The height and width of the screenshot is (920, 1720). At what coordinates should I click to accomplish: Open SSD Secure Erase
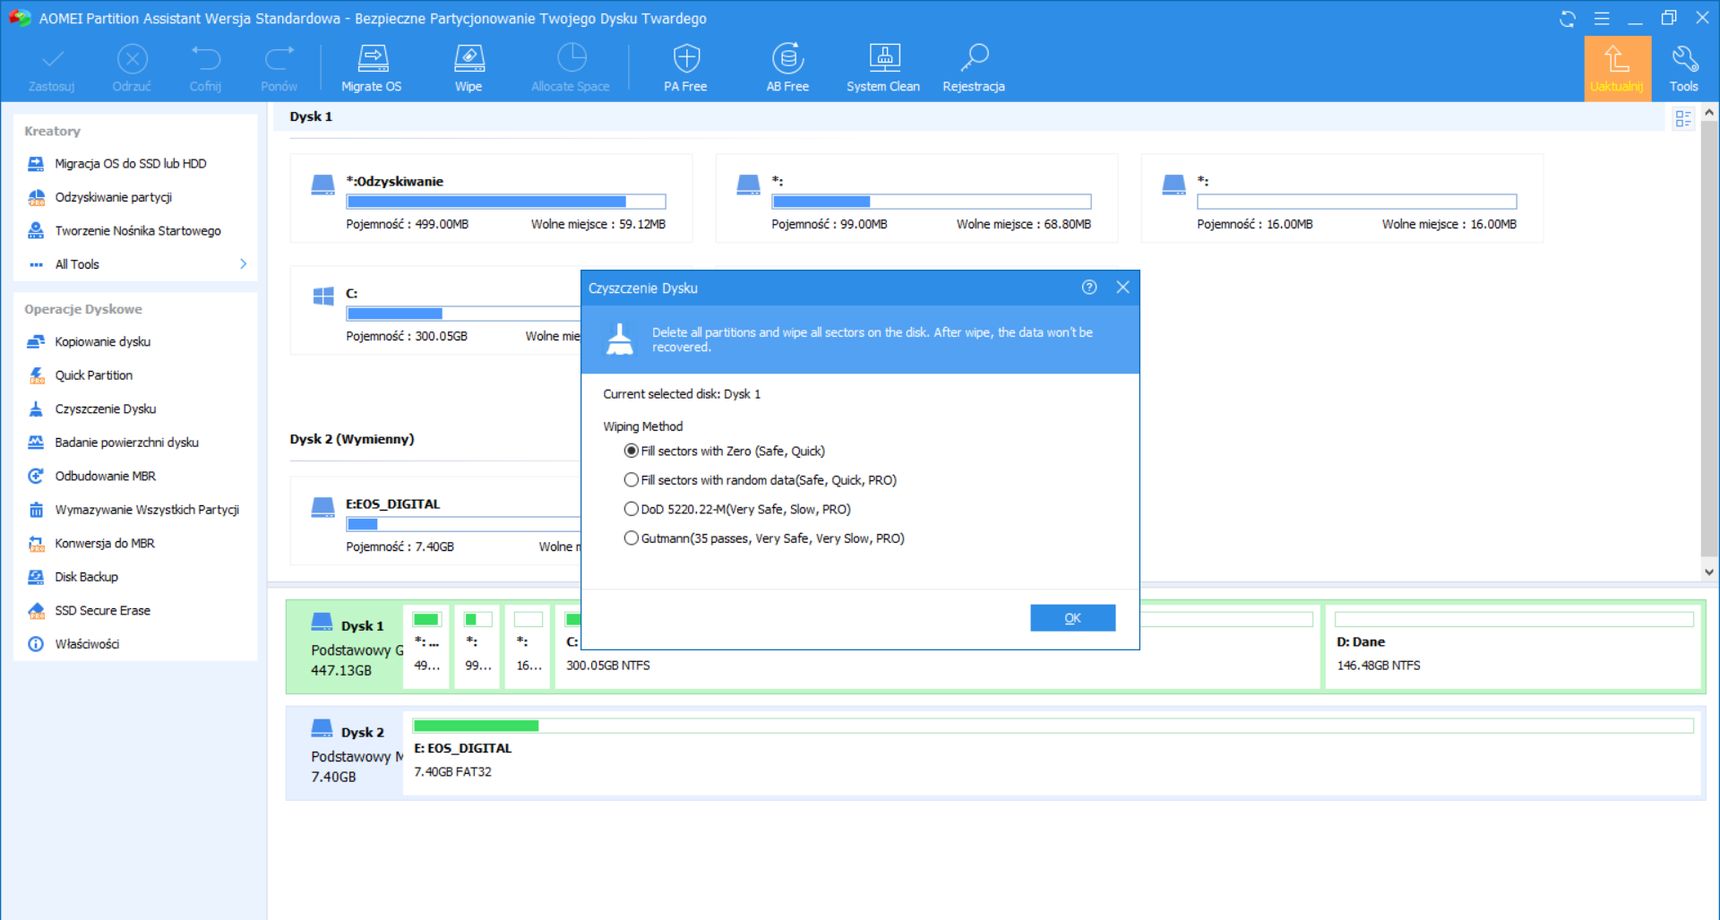pyautogui.click(x=102, y=610)
